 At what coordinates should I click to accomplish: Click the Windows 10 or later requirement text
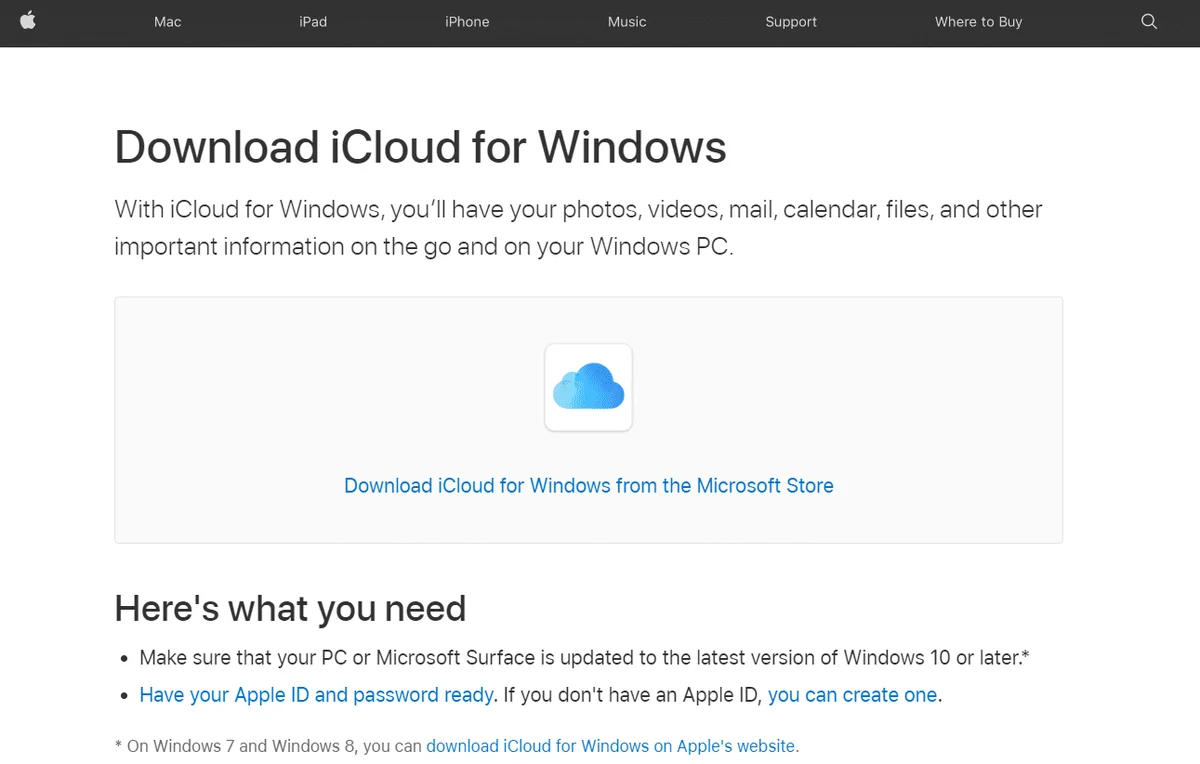click(x=585, y=658)
